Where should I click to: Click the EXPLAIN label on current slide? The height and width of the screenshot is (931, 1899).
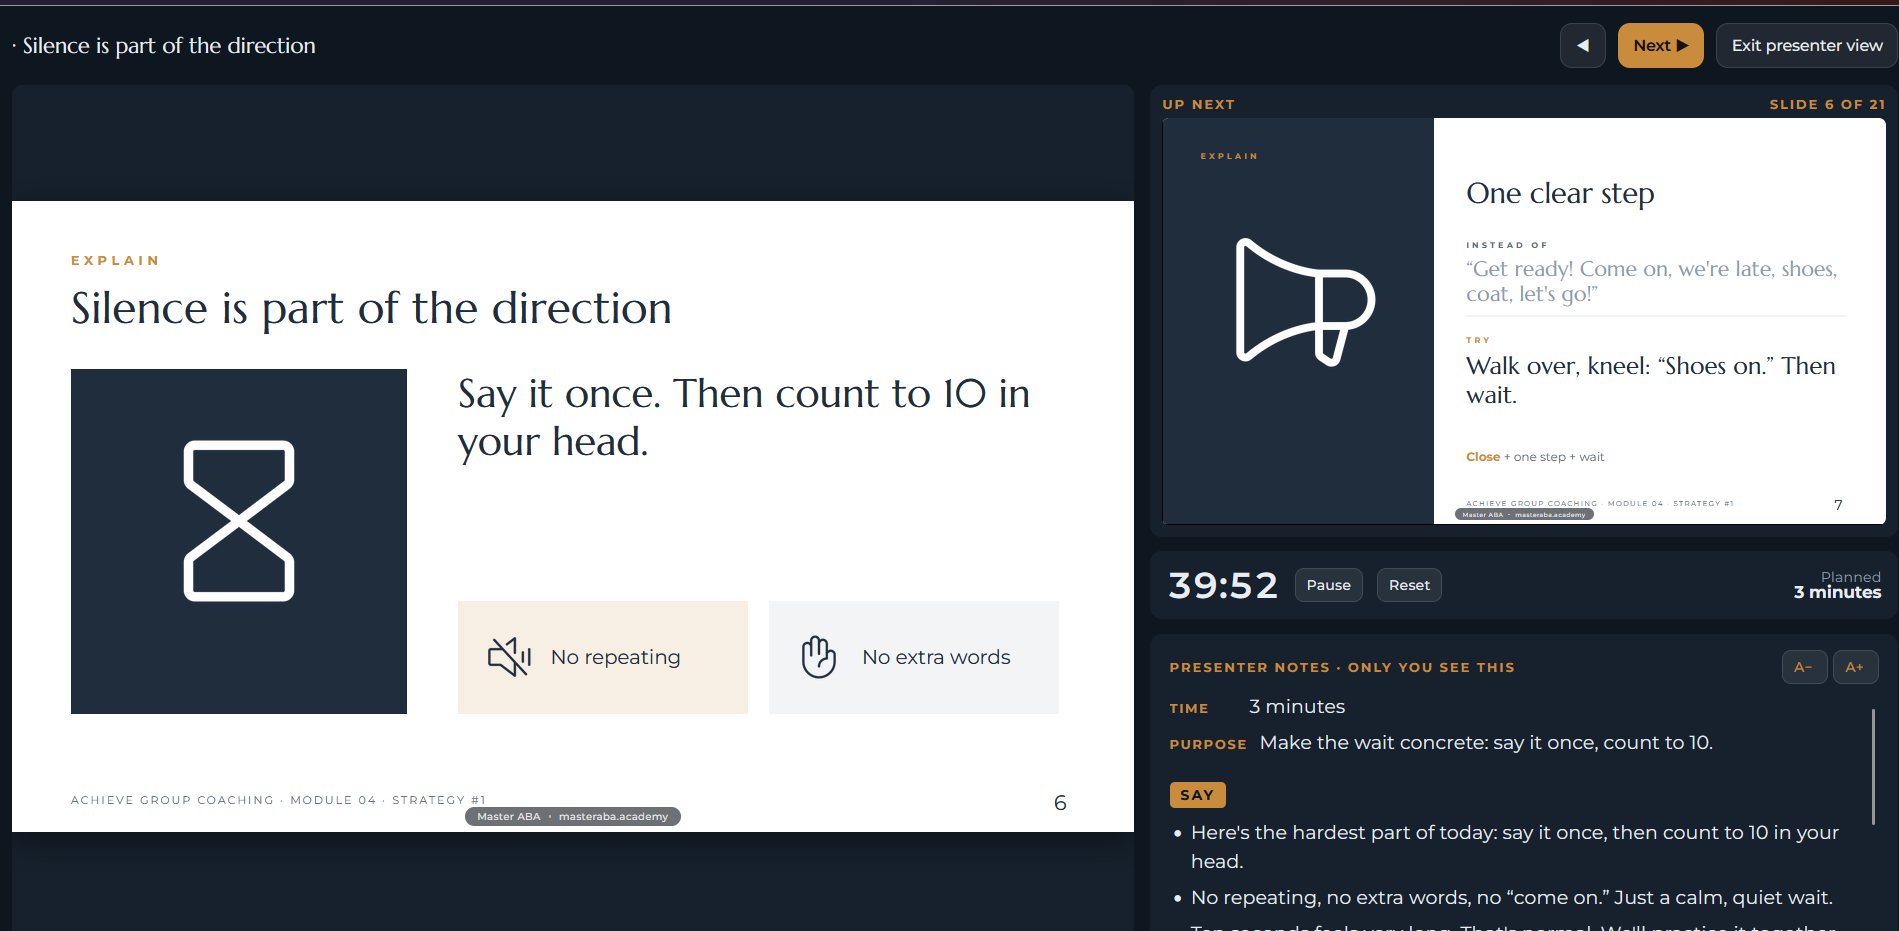click(x=115, y=260)
